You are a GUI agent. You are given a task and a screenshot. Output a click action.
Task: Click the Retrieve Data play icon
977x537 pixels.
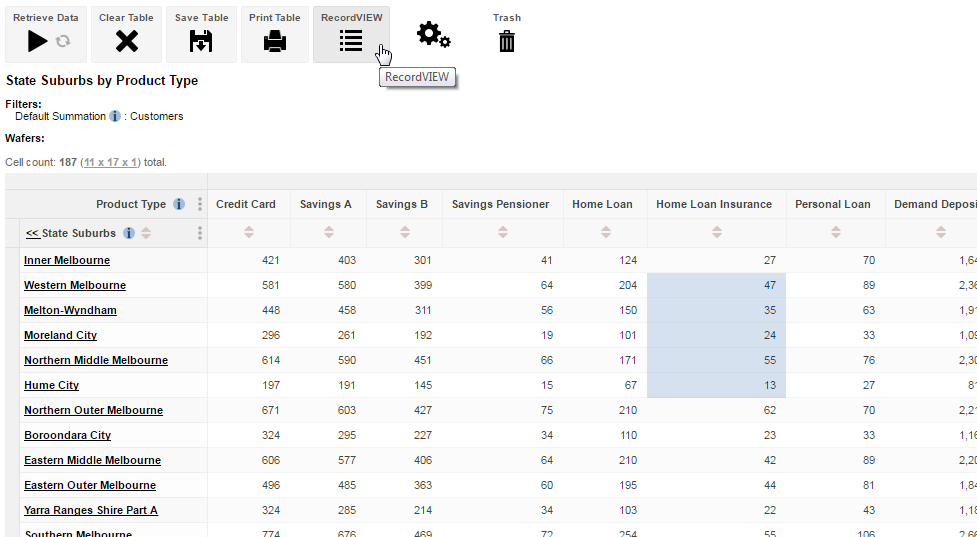pyautogui.click(x=38, y=41)
